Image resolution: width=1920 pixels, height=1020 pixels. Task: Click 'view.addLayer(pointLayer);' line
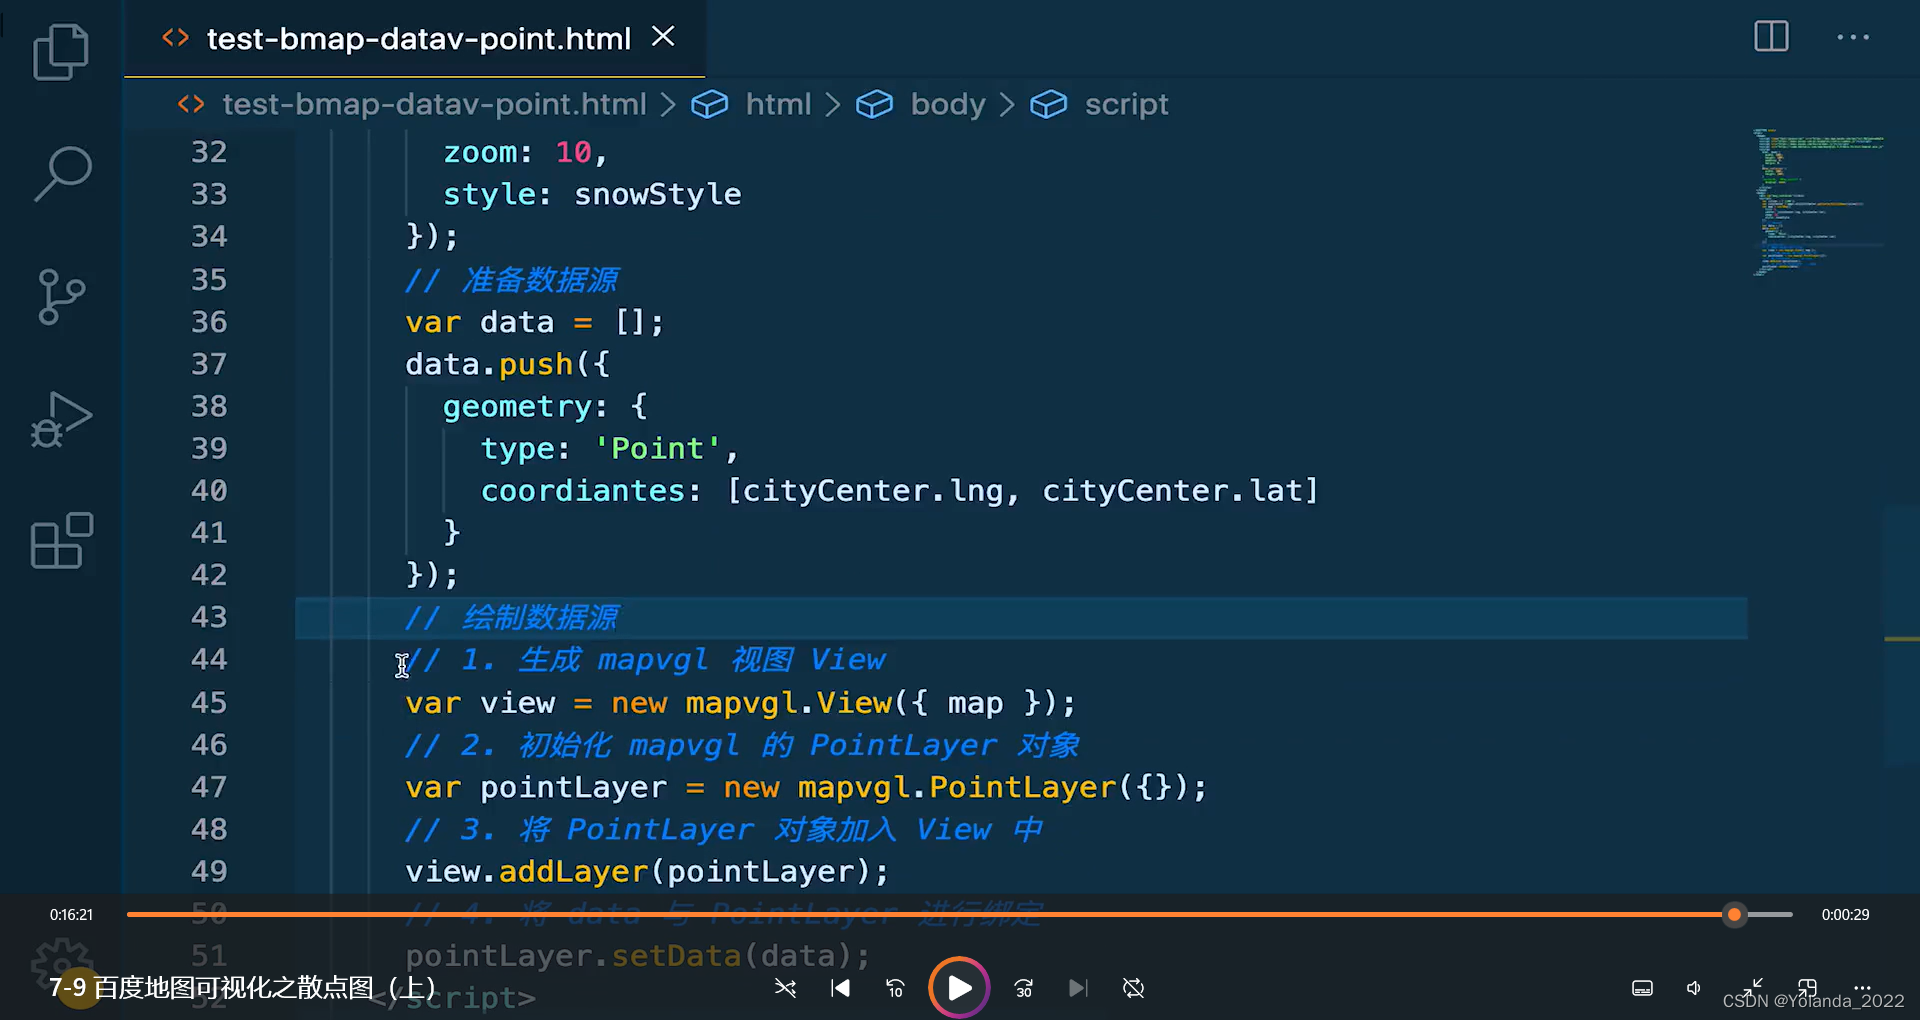647,872
